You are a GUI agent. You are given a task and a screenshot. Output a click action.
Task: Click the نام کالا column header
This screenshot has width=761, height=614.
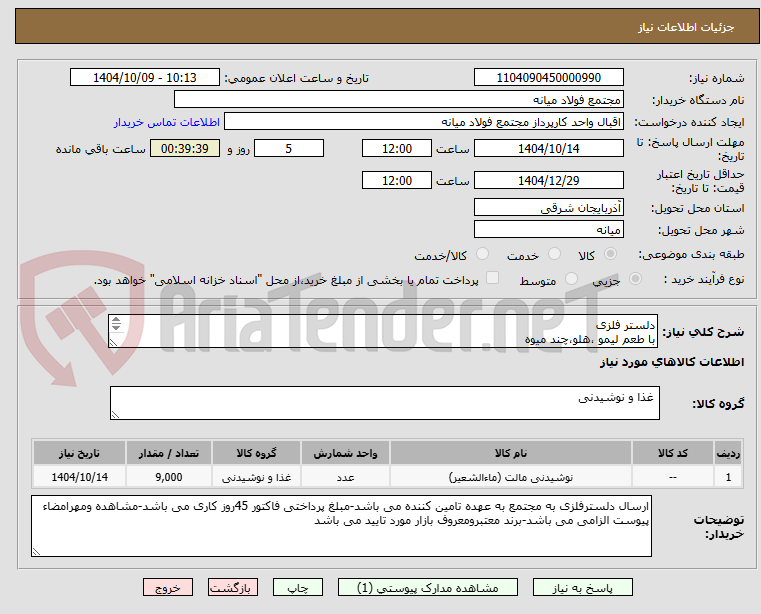coord(511,453)
